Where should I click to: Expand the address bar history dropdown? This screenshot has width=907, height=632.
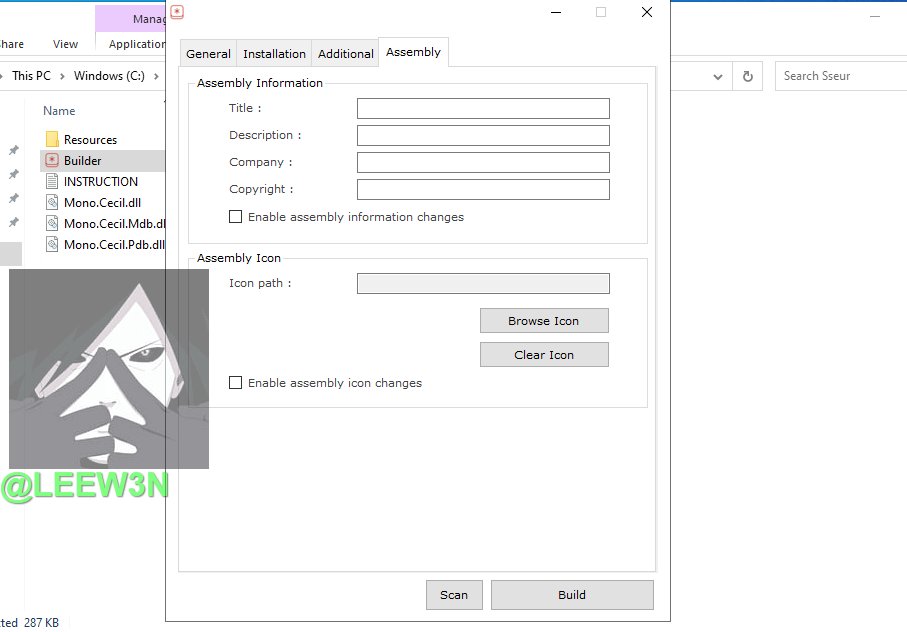tap(718, 76)
